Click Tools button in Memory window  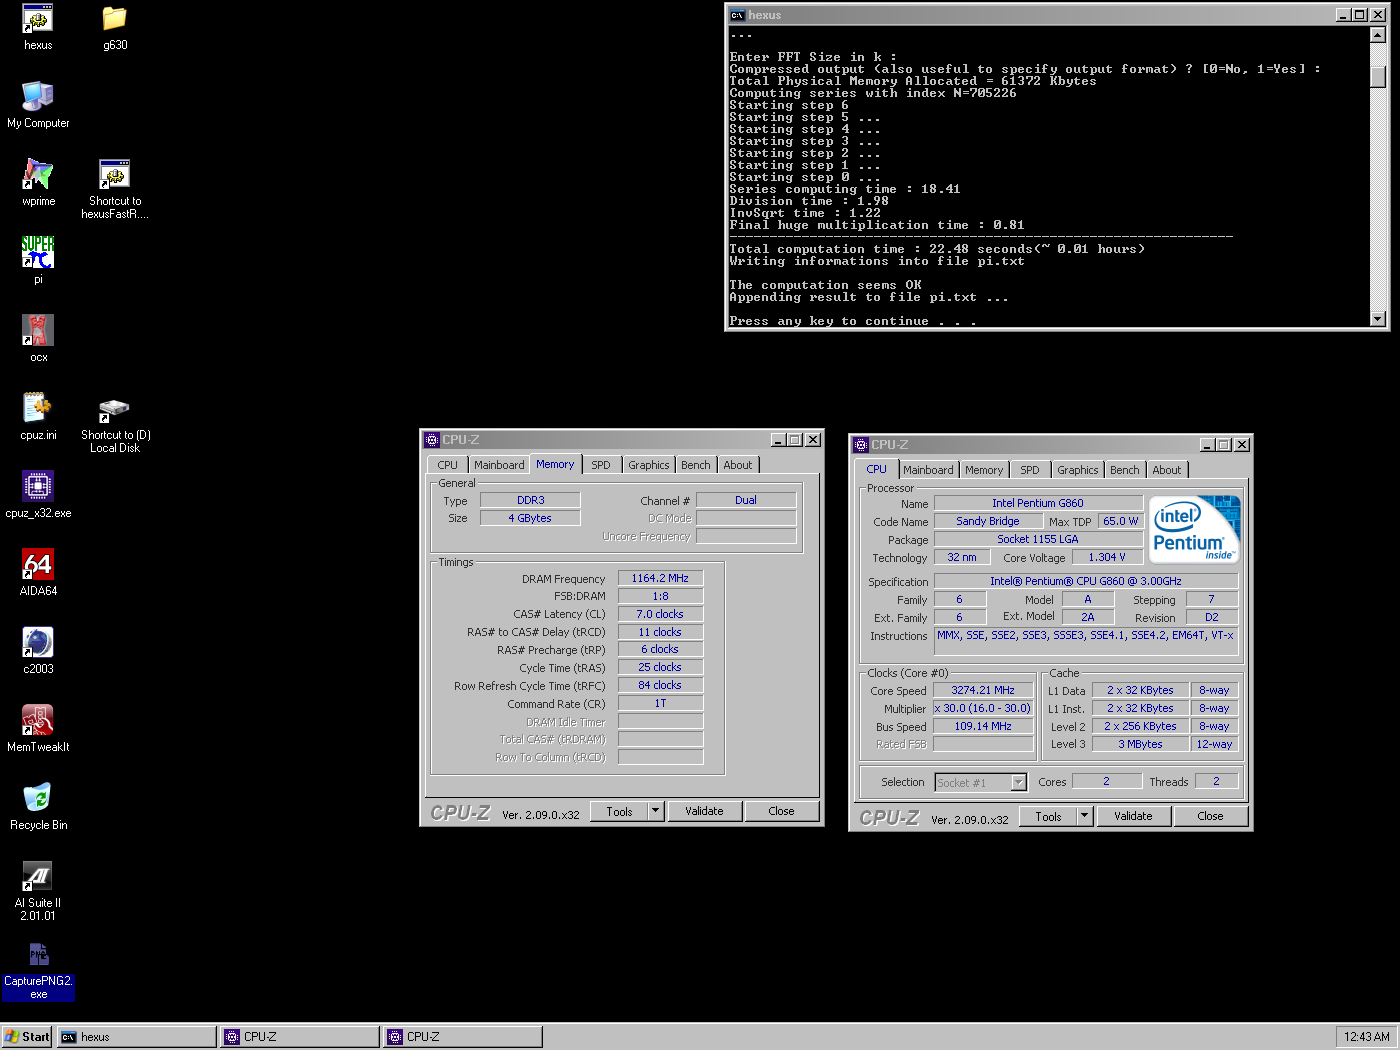(619, 811)
